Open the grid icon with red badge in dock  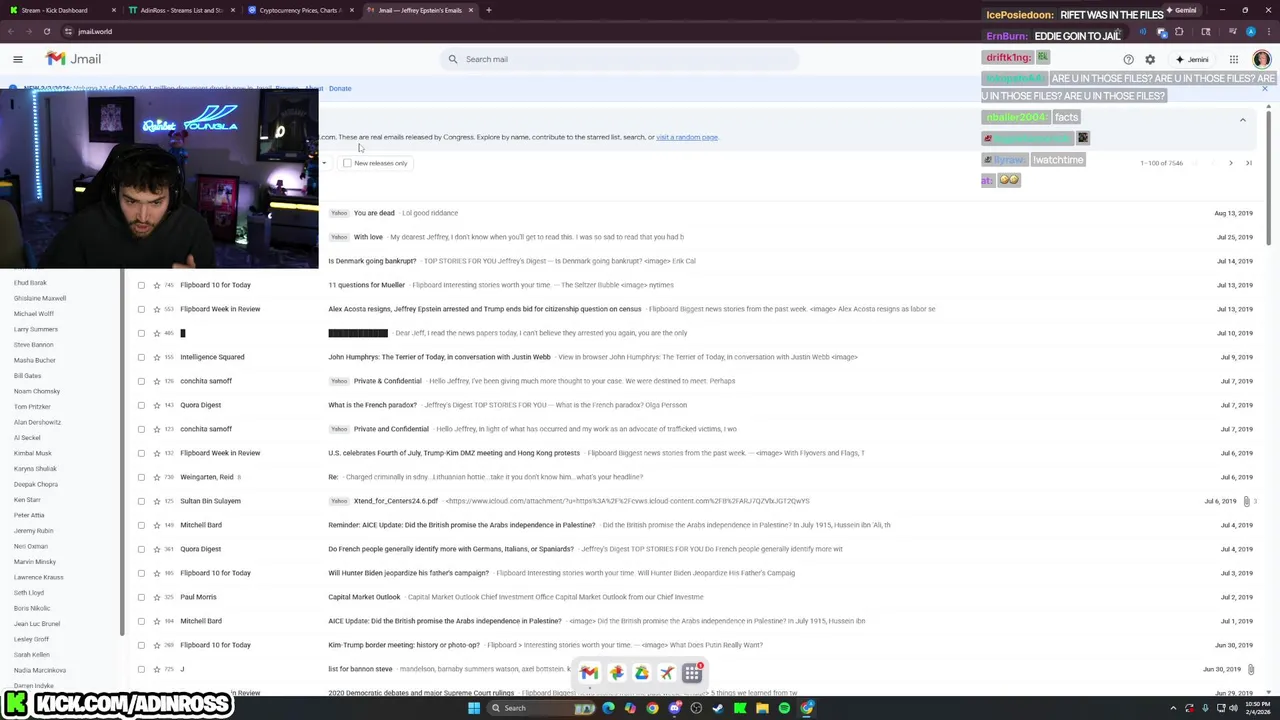tap(692, 673)
